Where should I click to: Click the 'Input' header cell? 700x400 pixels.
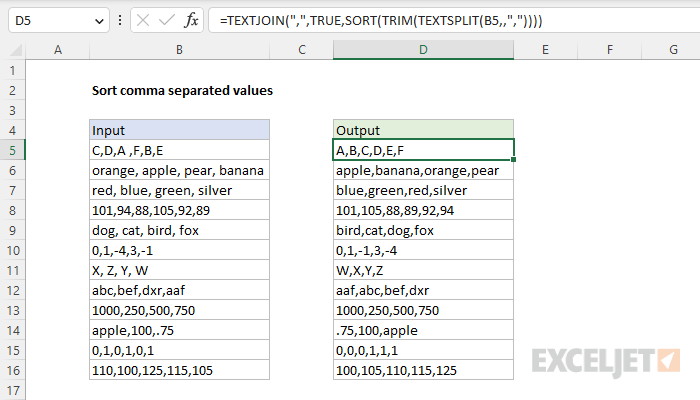click(179, 130)
